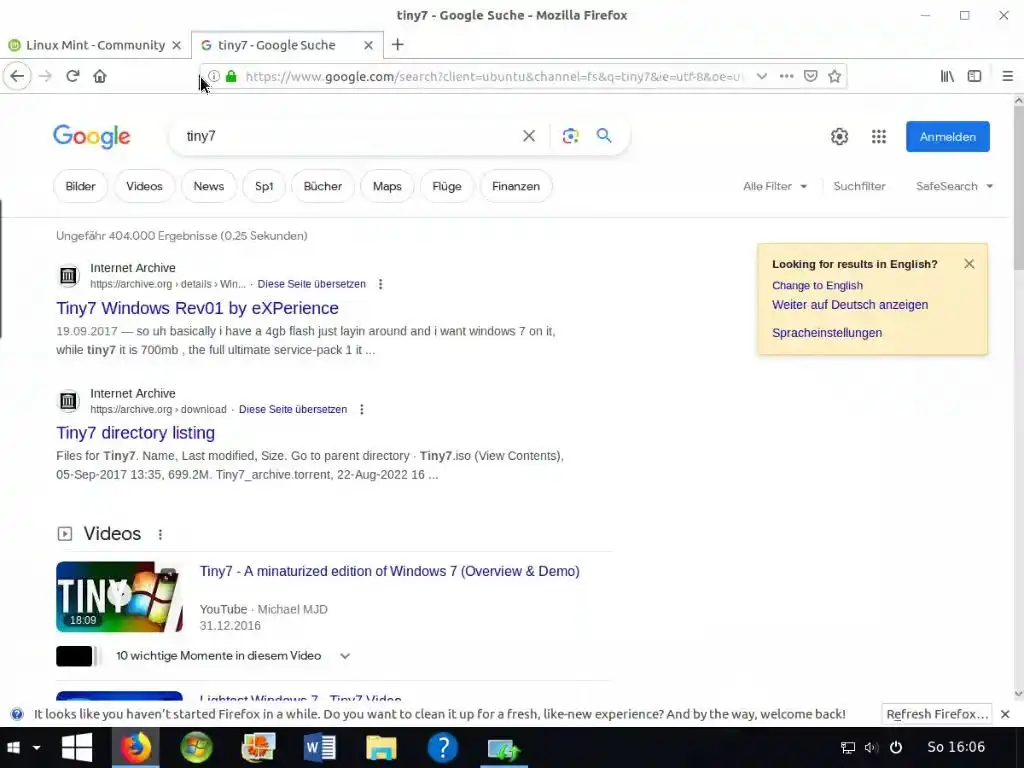Click the Tiny7 video thumbnail 18:09
The width and height of the screenshot is (1024, 768).
pos(120,597)
